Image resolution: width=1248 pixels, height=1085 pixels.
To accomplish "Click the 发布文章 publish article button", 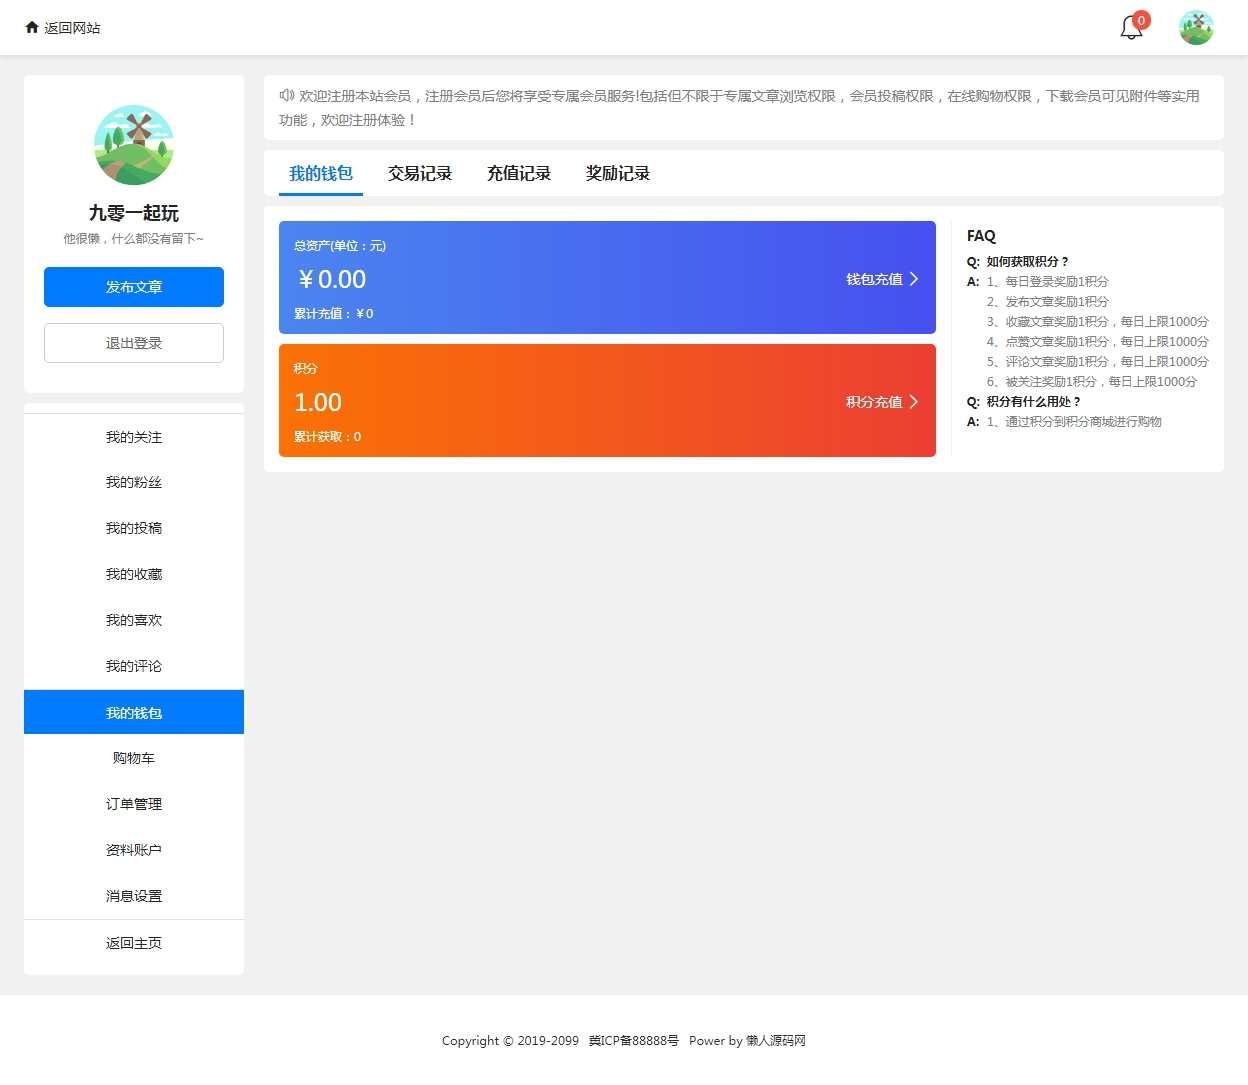I will tap(133, 287).
